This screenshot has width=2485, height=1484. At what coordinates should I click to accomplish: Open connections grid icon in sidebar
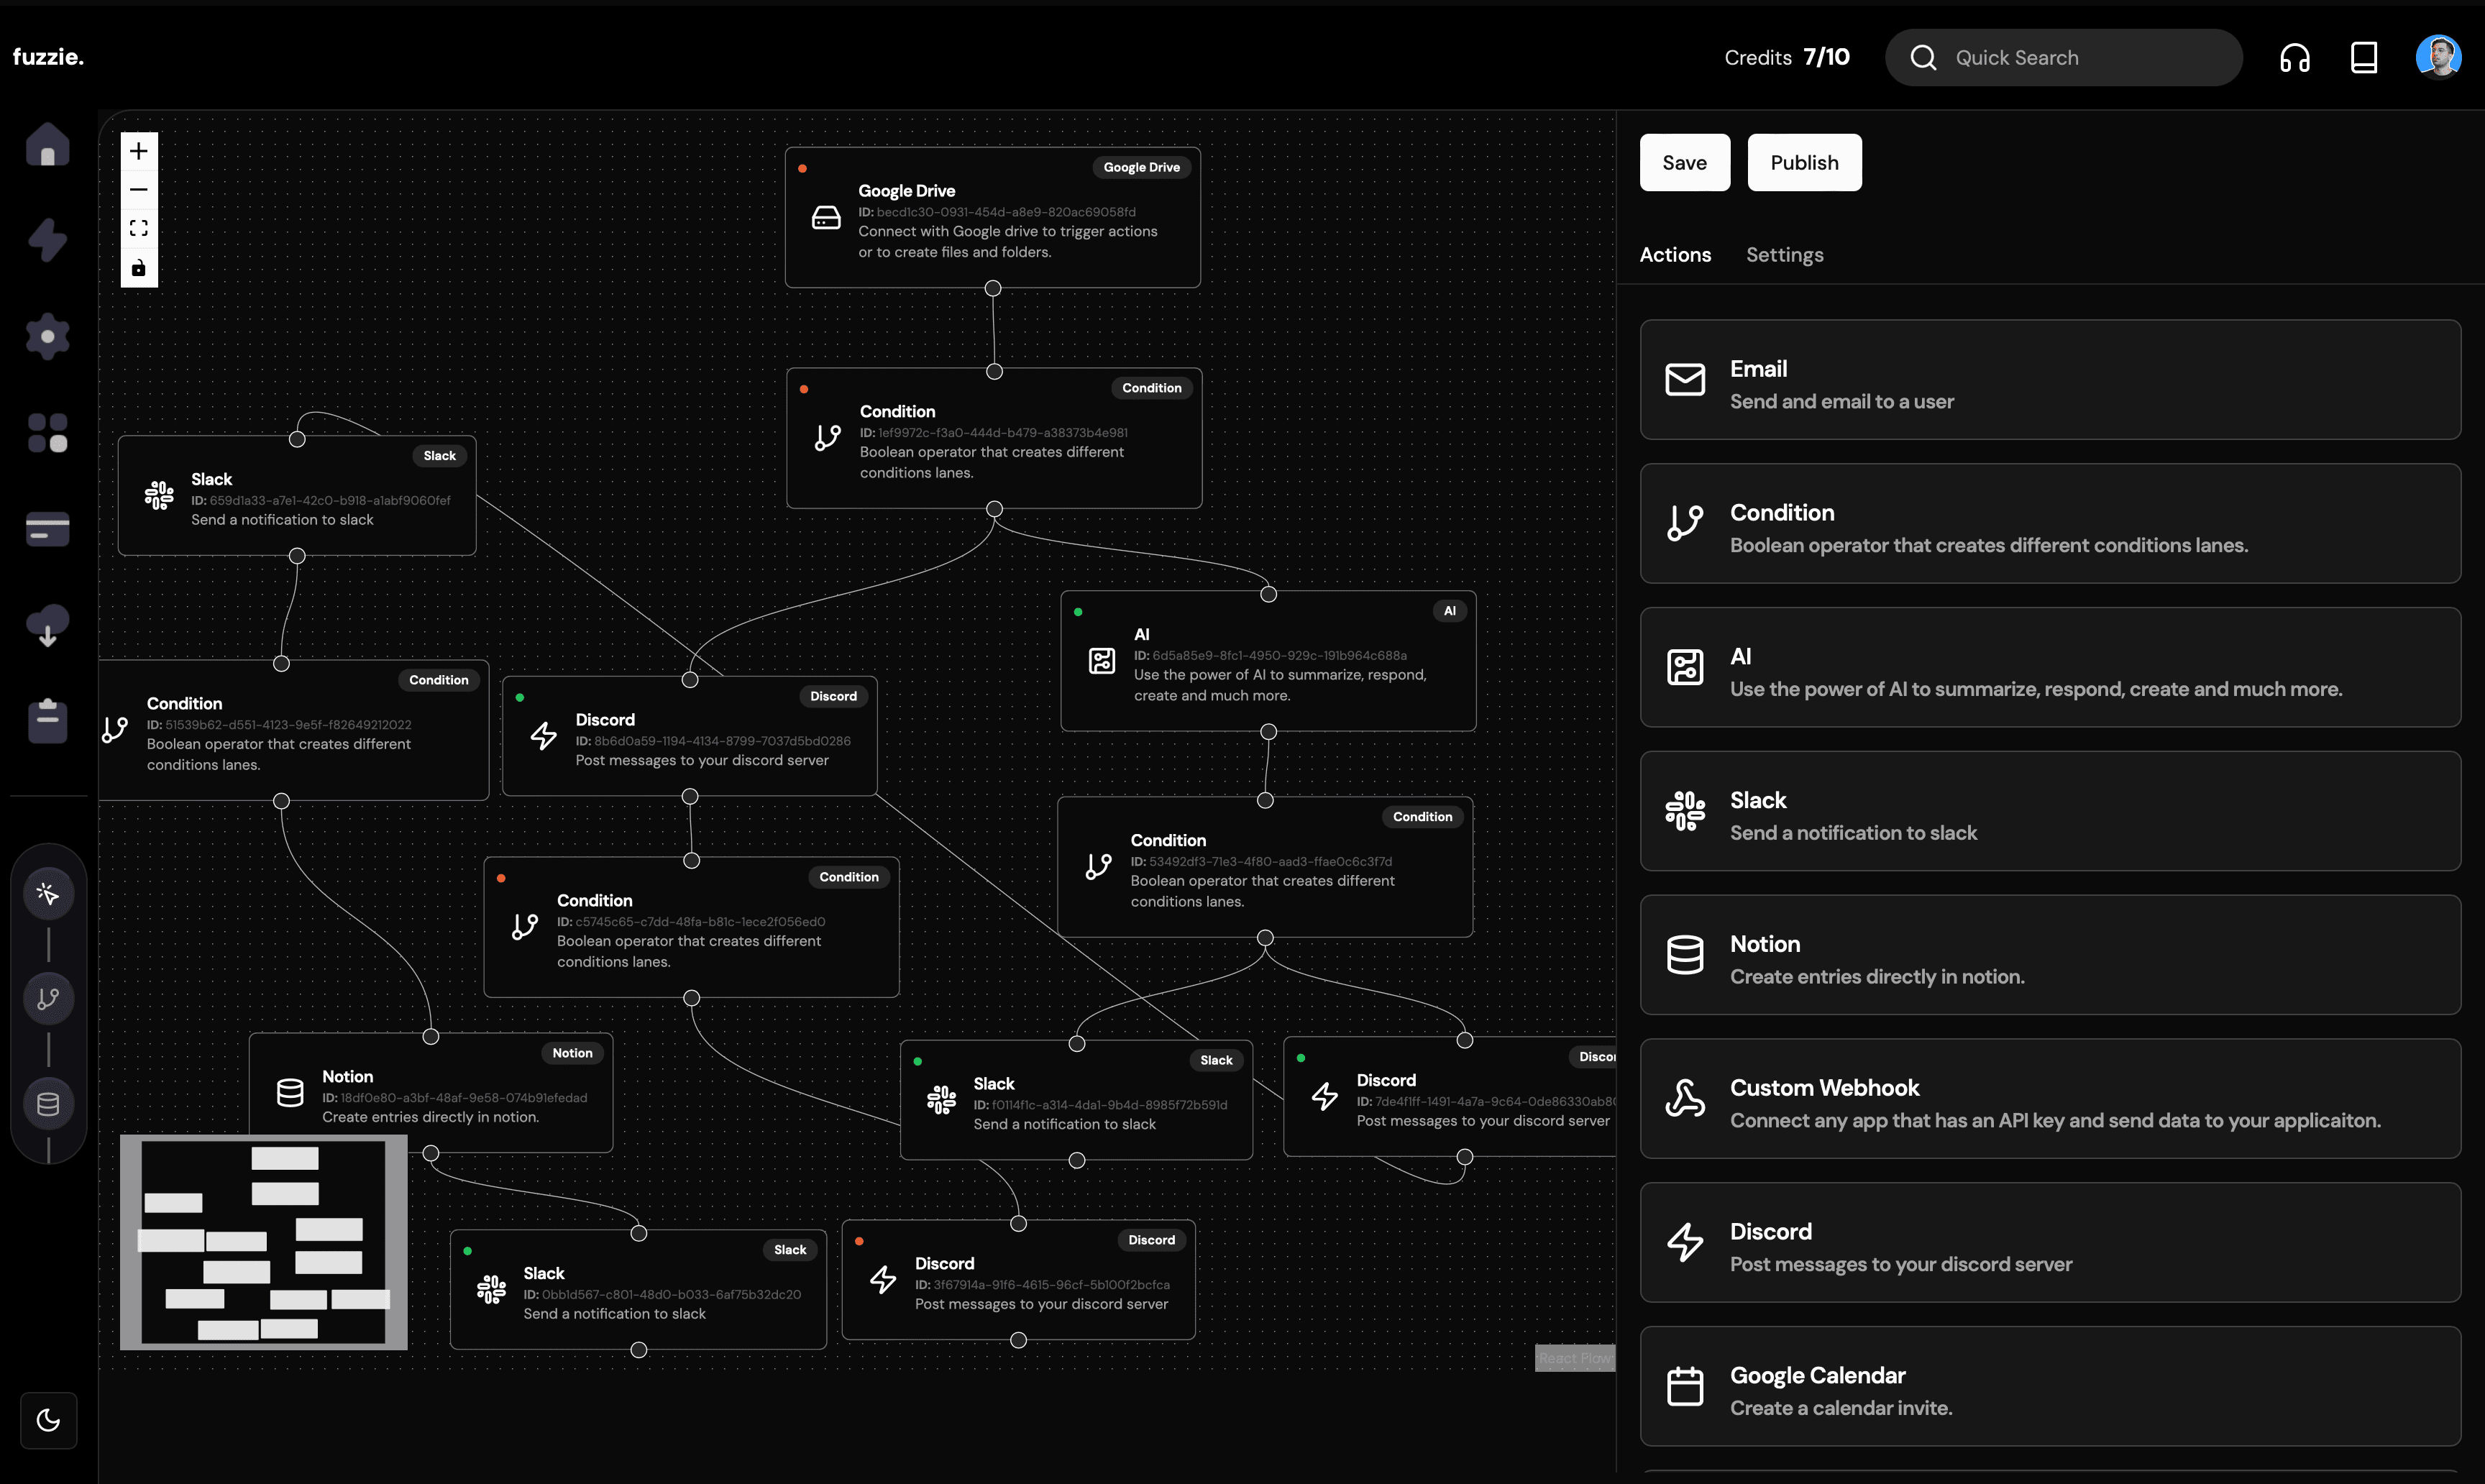(x=47, y=433)
